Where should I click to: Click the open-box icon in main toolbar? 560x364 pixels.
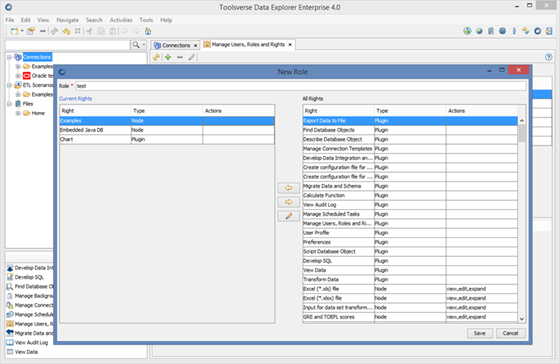31,31
